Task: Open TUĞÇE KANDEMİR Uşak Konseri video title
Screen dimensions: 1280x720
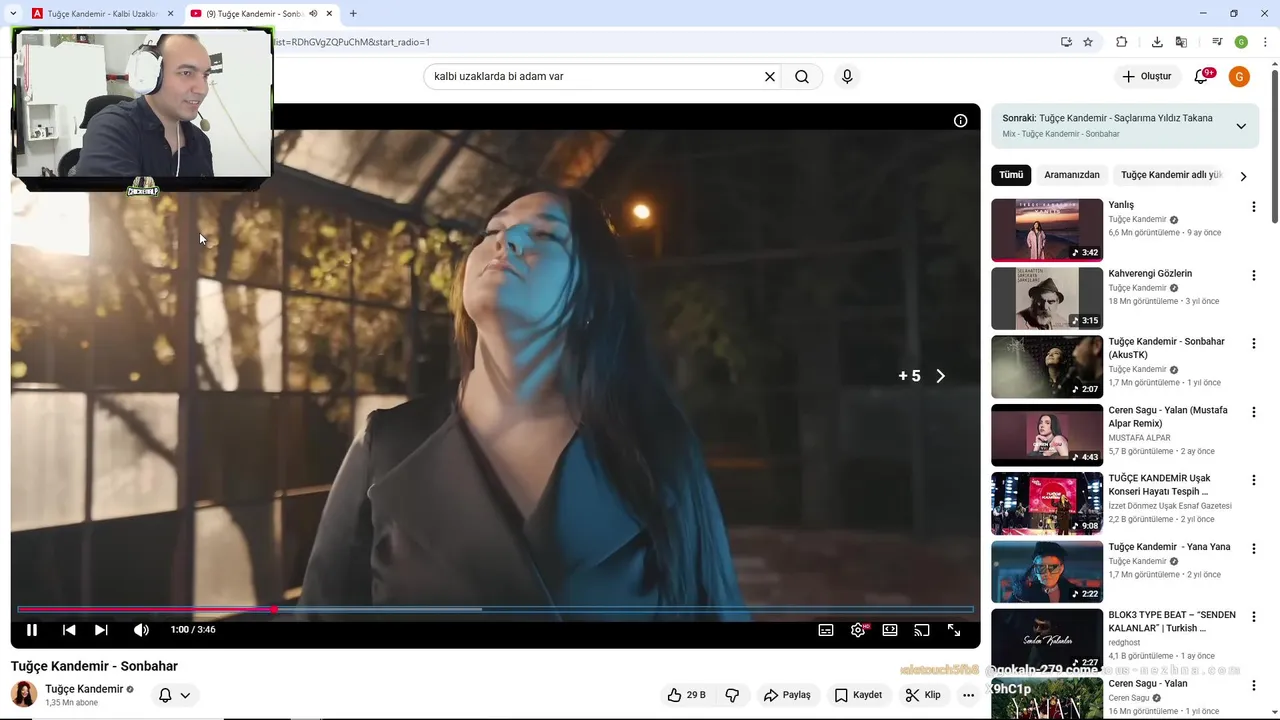Action: click(x=1159, y=485)
